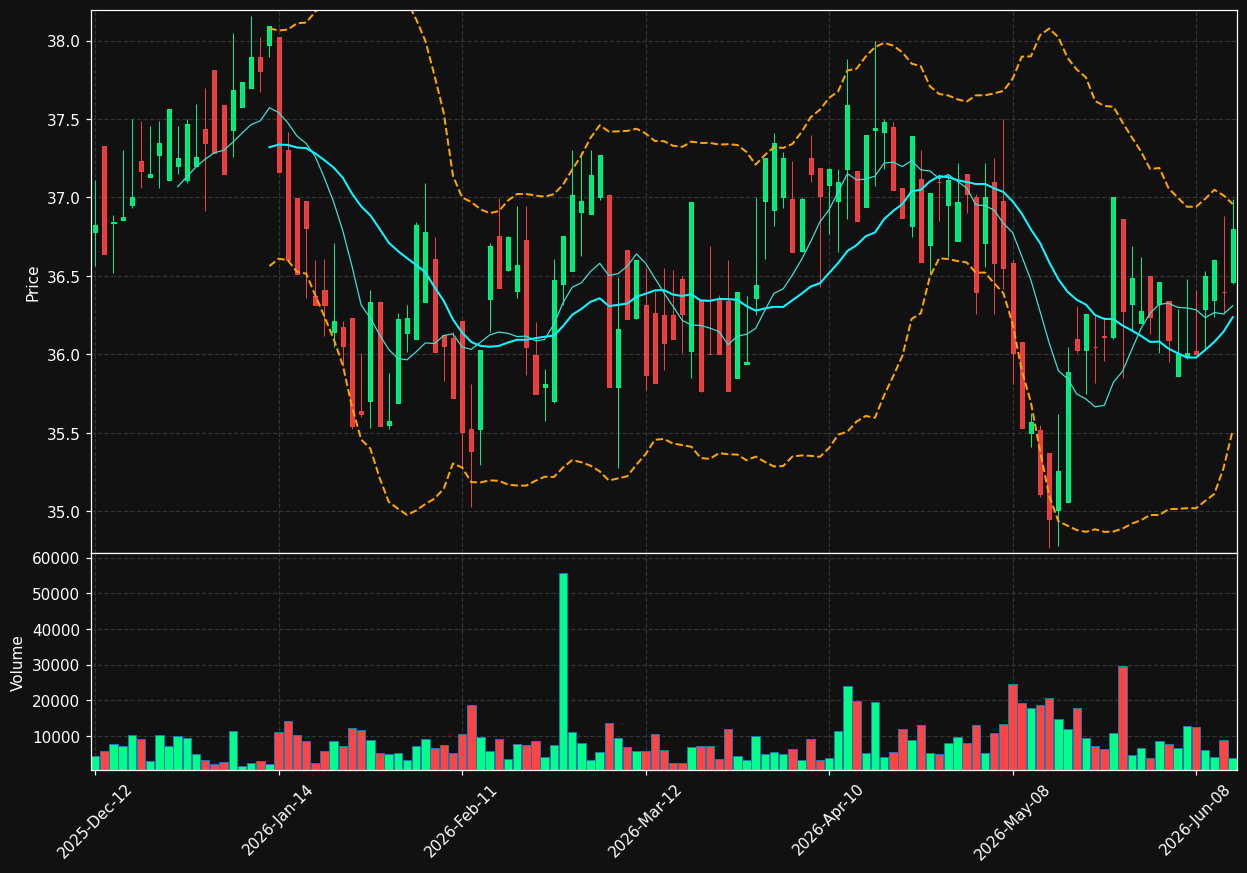Pick the 2026-May-08 date label
The image size is (1247, 873).
click(1012, 820)
